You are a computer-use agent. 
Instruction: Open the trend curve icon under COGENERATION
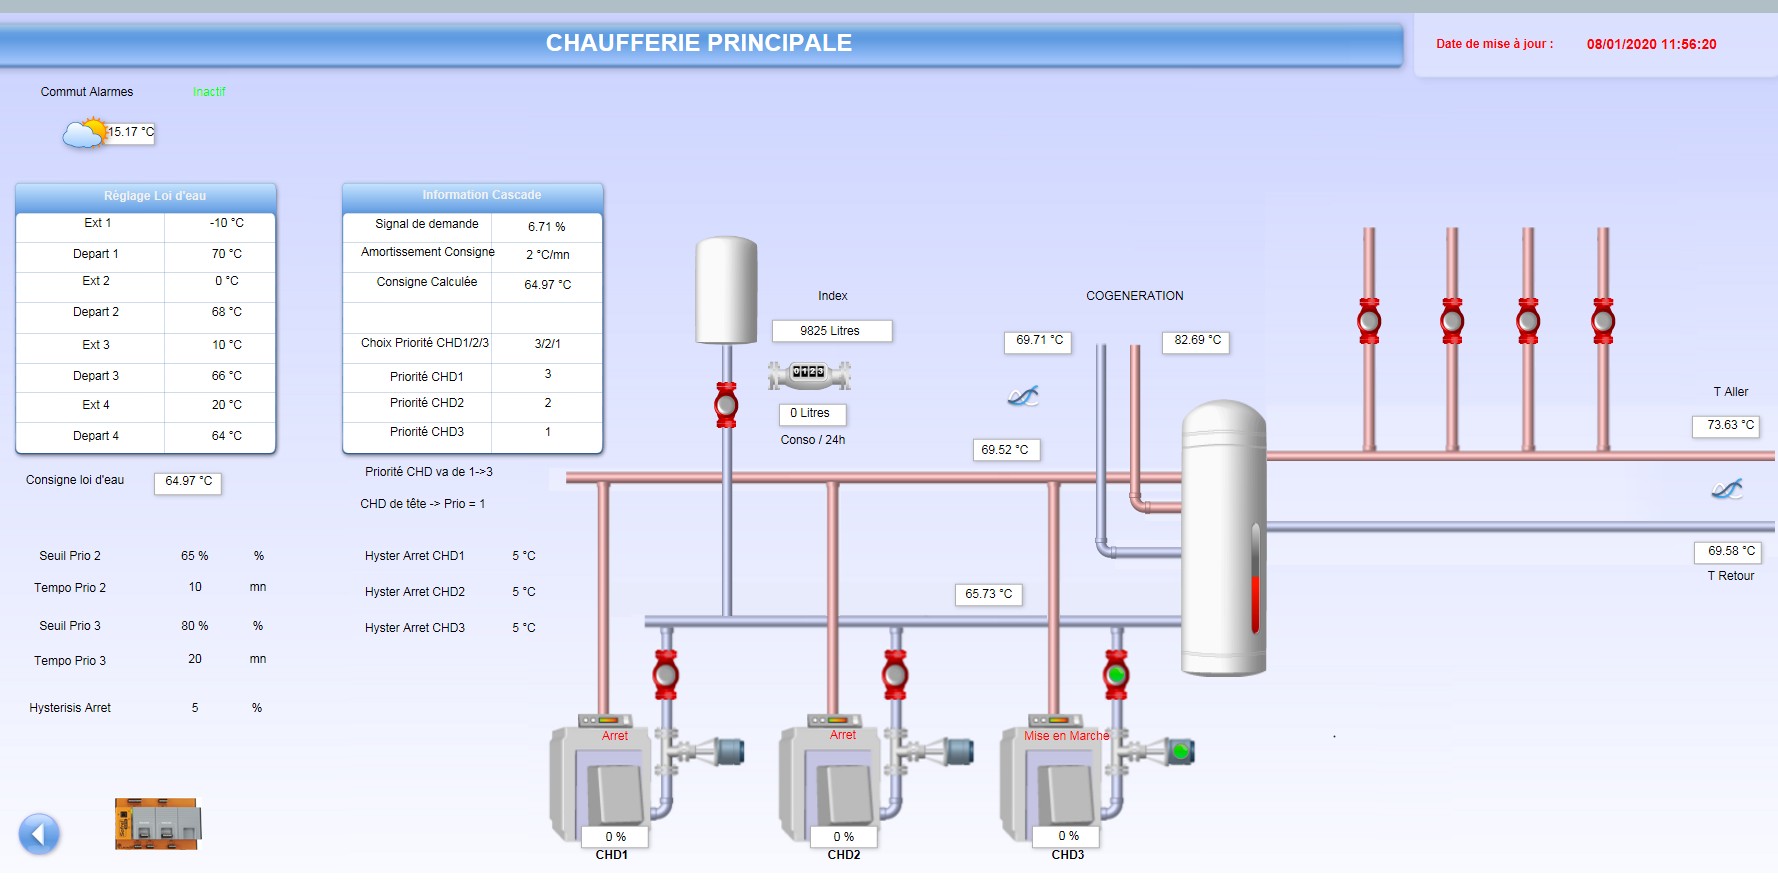click(x=1023, y=396)
